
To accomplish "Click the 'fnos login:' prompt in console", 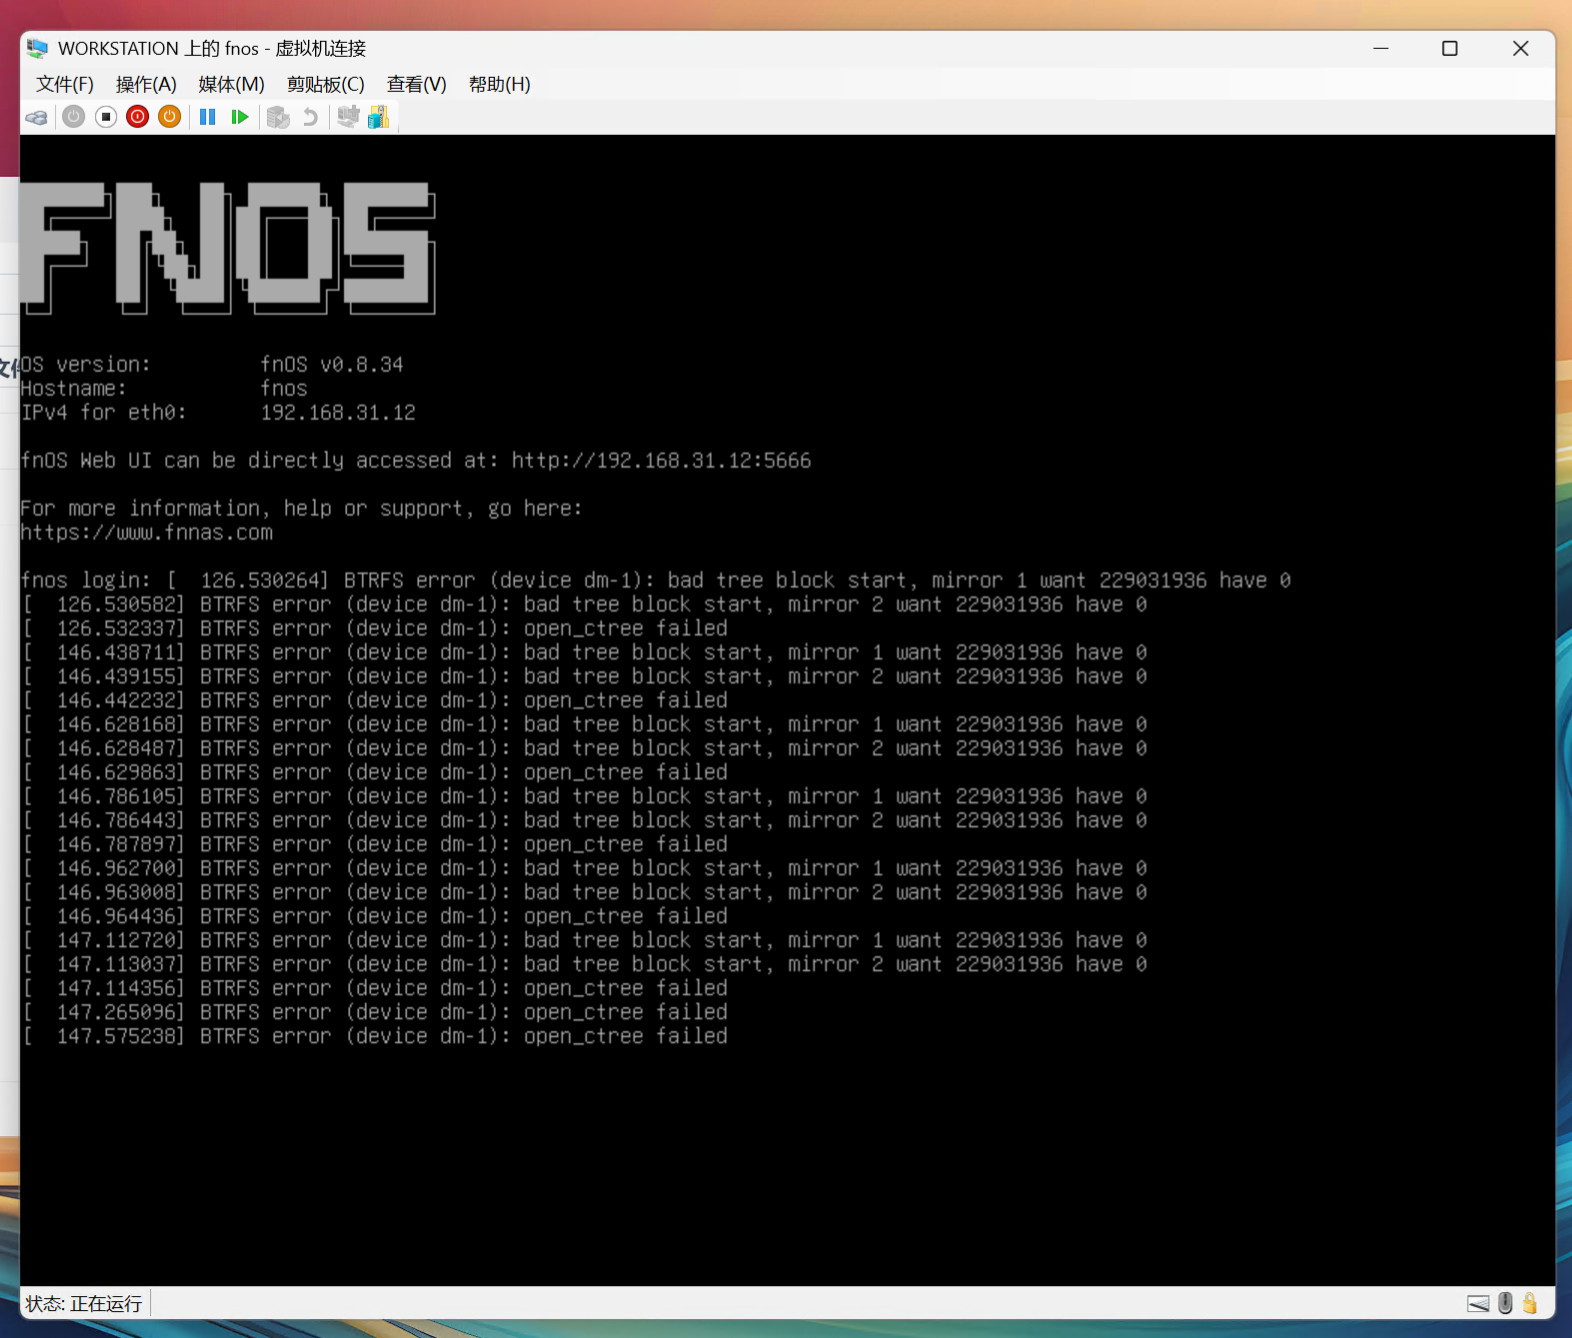I will point(85,581).
